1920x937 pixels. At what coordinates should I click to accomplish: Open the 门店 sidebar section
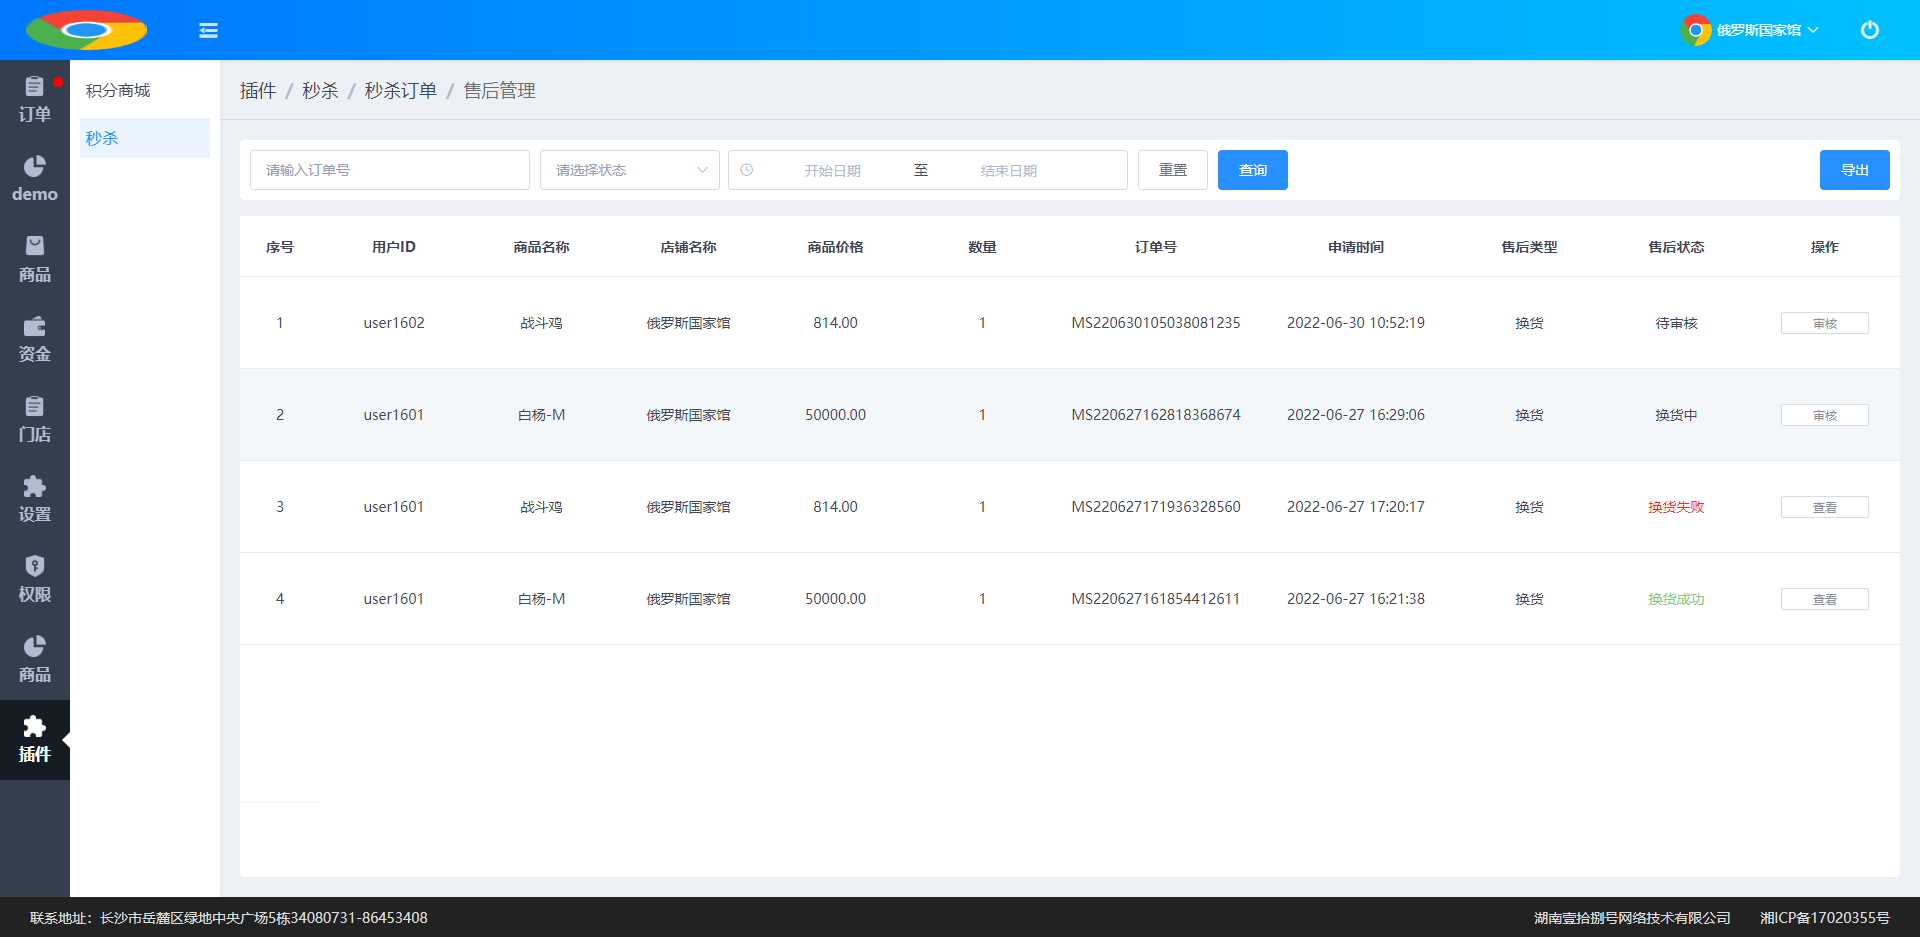35,420
